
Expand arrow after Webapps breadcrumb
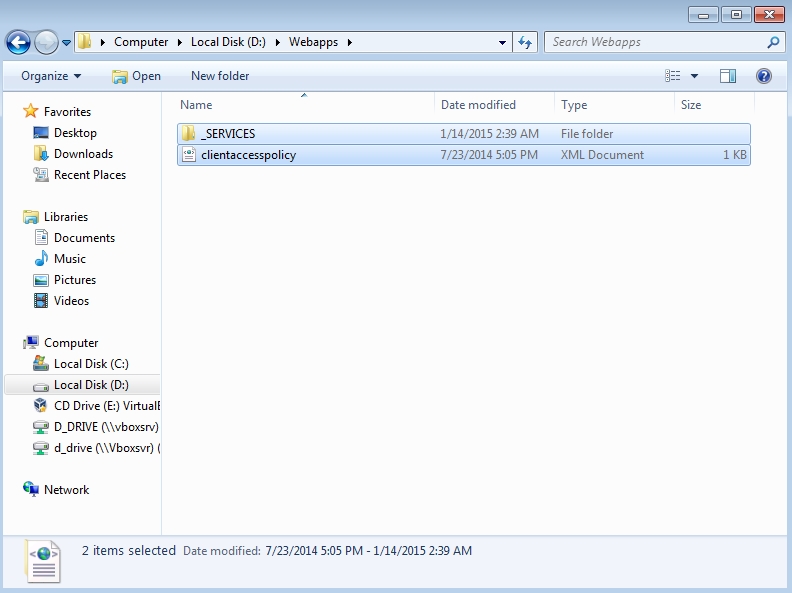[350, 42]
